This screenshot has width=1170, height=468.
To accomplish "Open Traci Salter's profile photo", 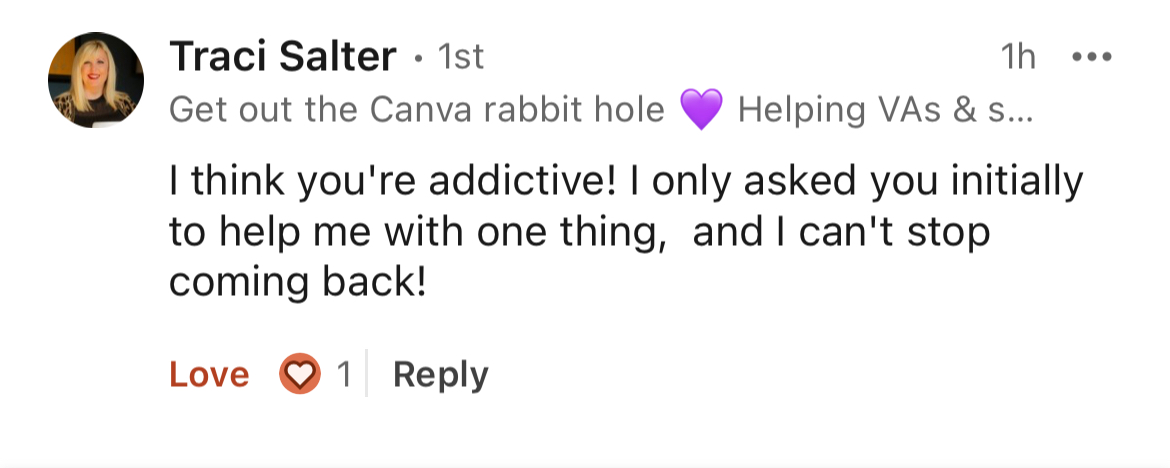I will click(96, 80).
